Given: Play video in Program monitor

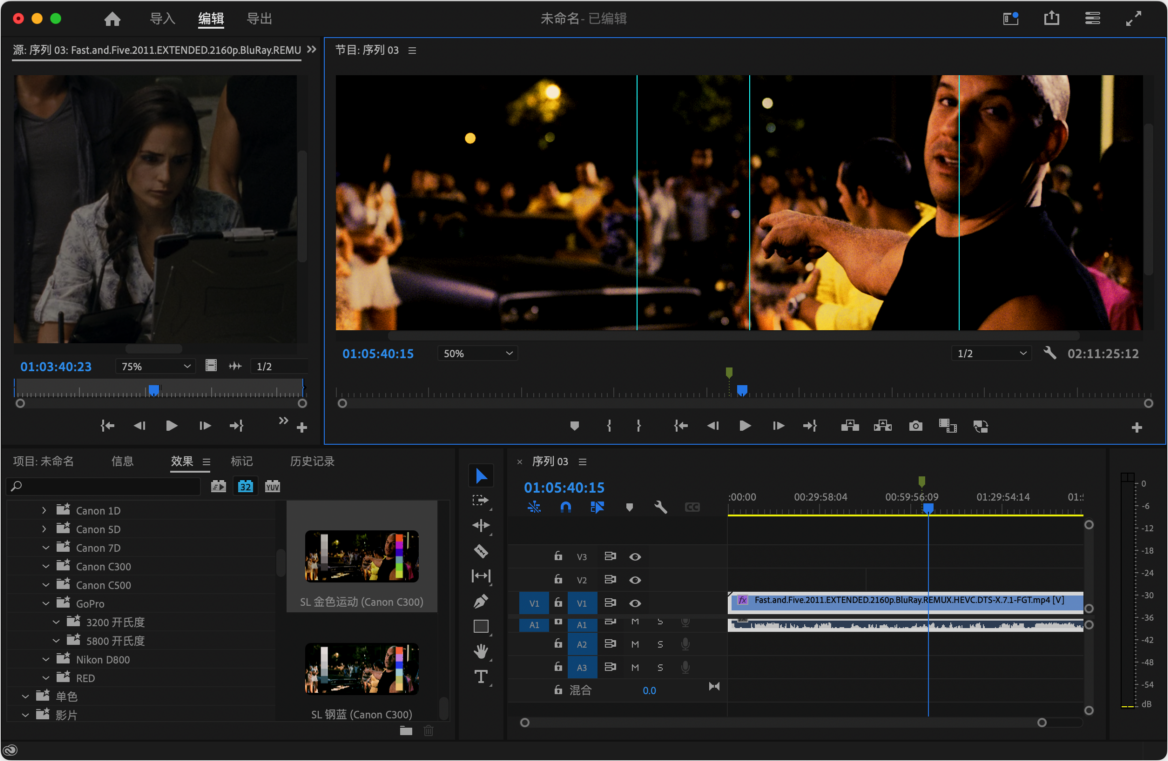Looking at the screenshot, I should tap(745, 426).
